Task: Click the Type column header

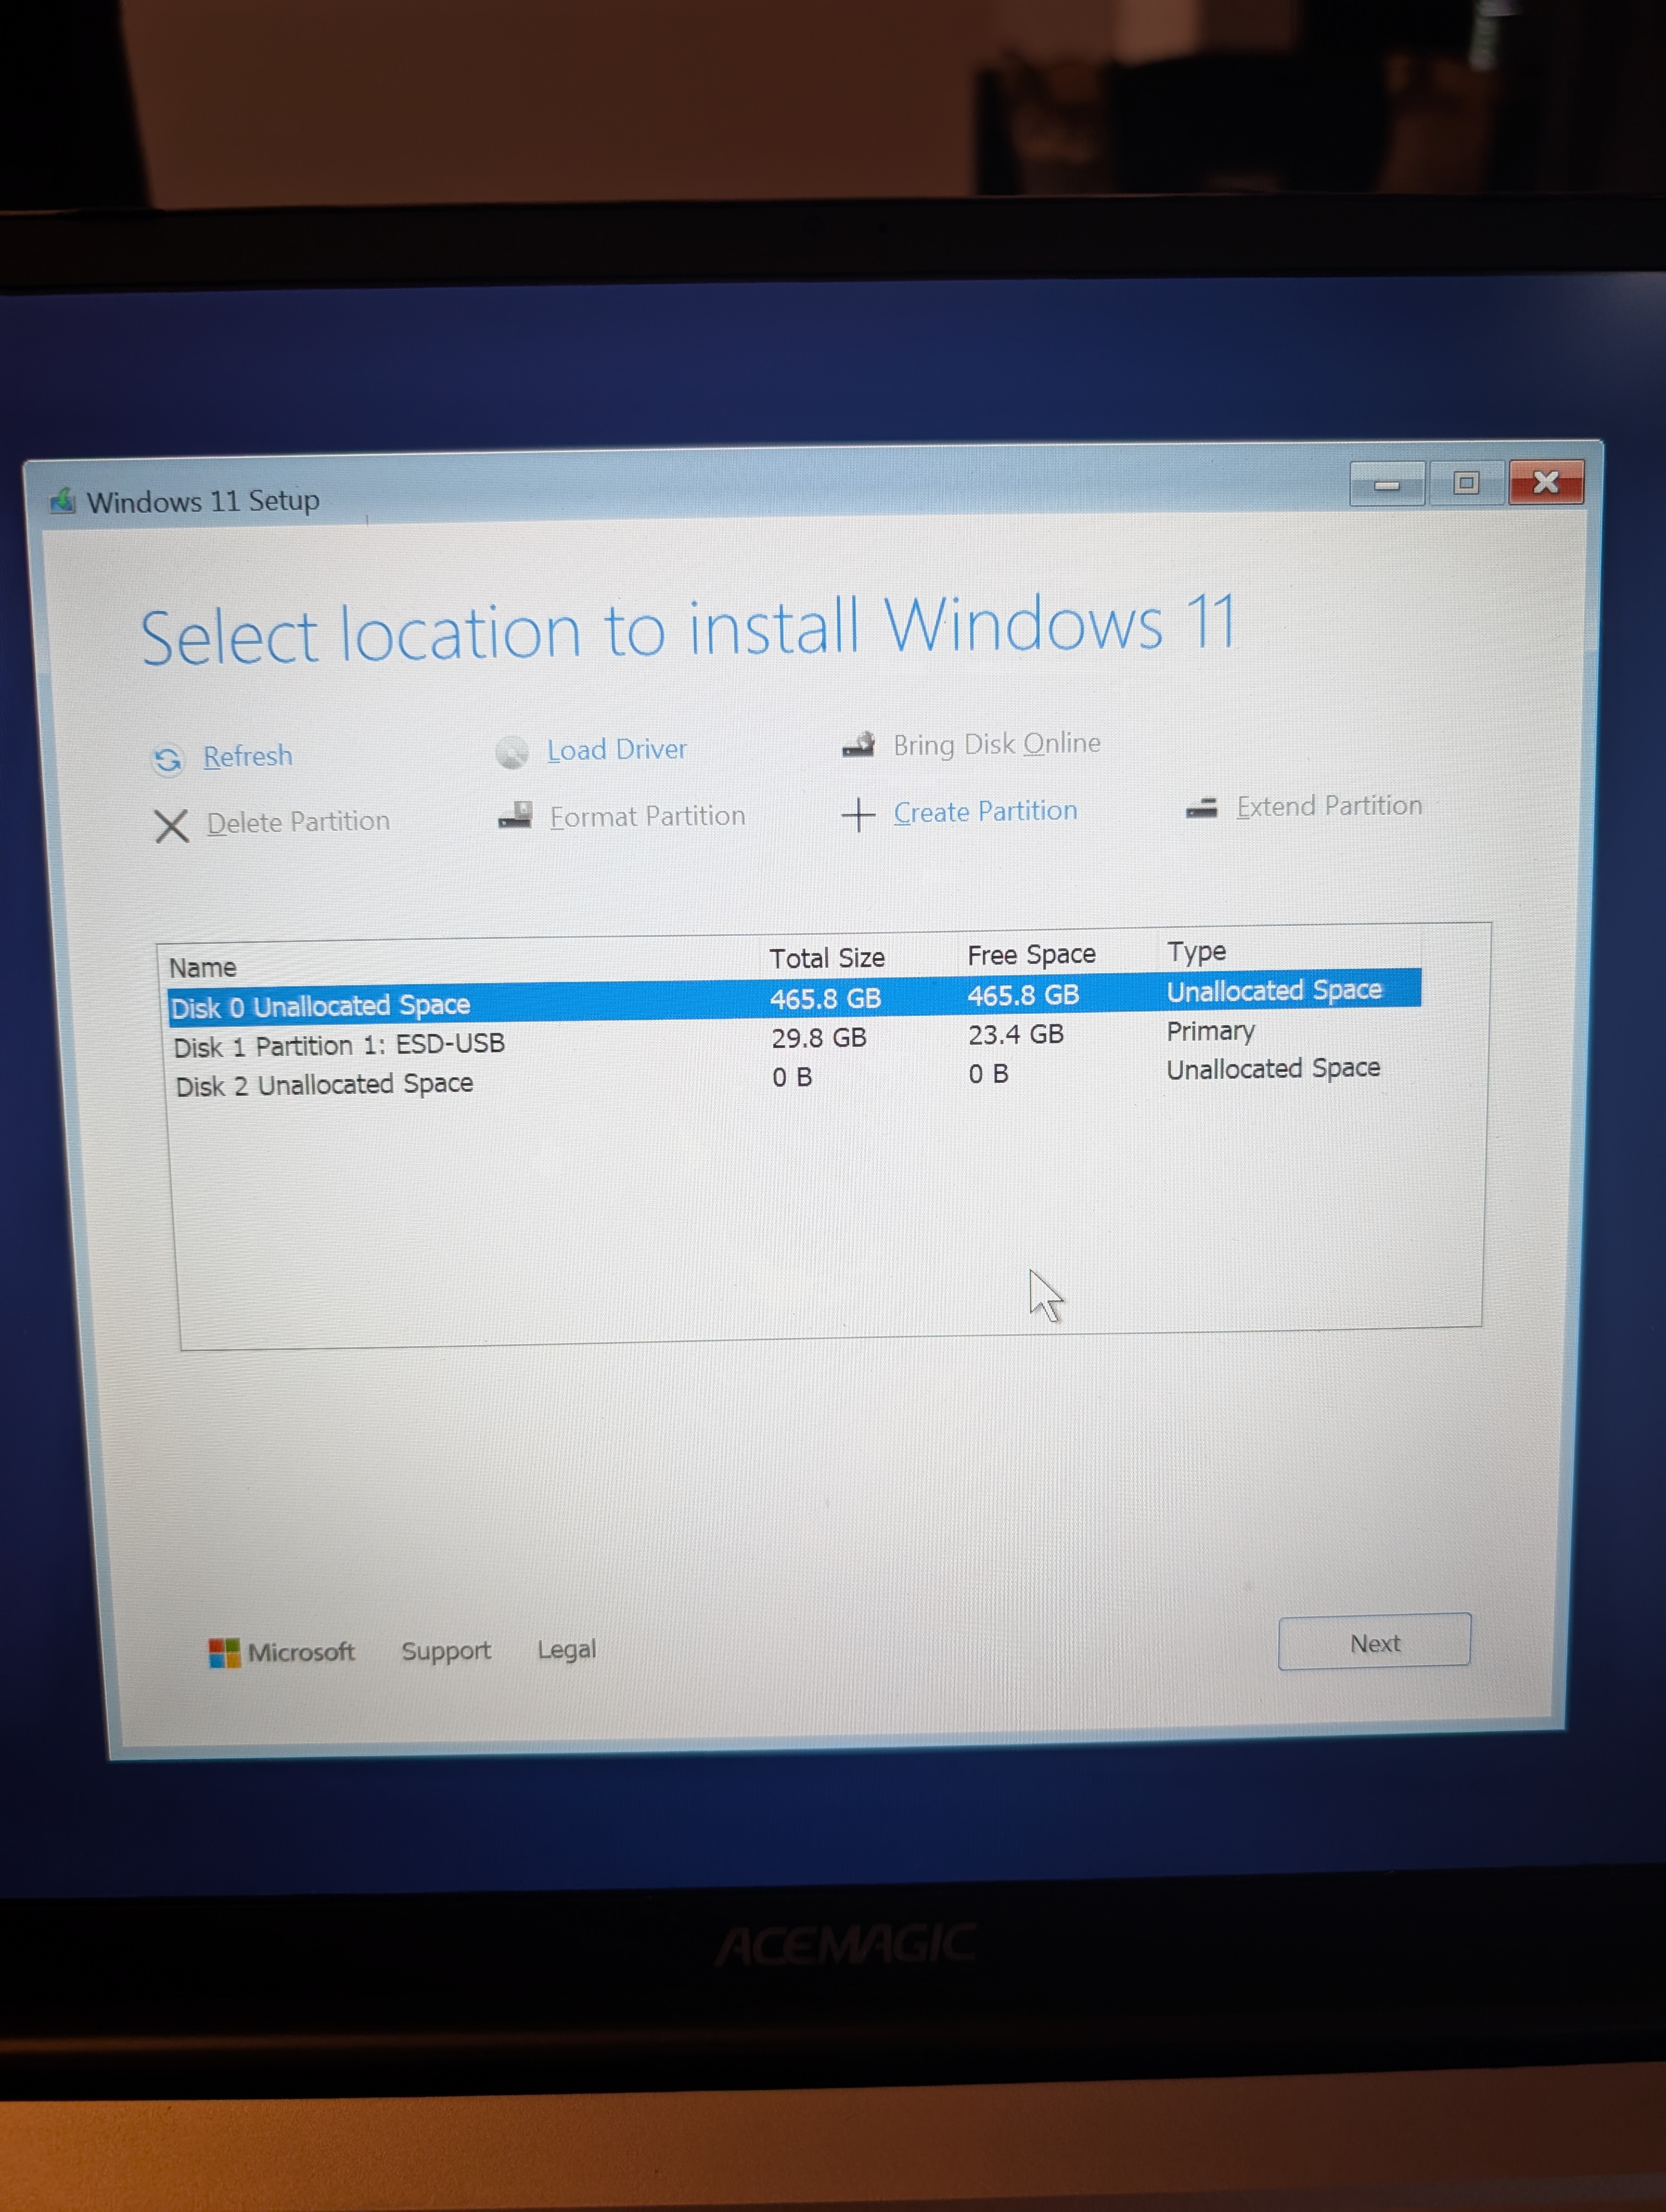Action: click(1196, 951)
